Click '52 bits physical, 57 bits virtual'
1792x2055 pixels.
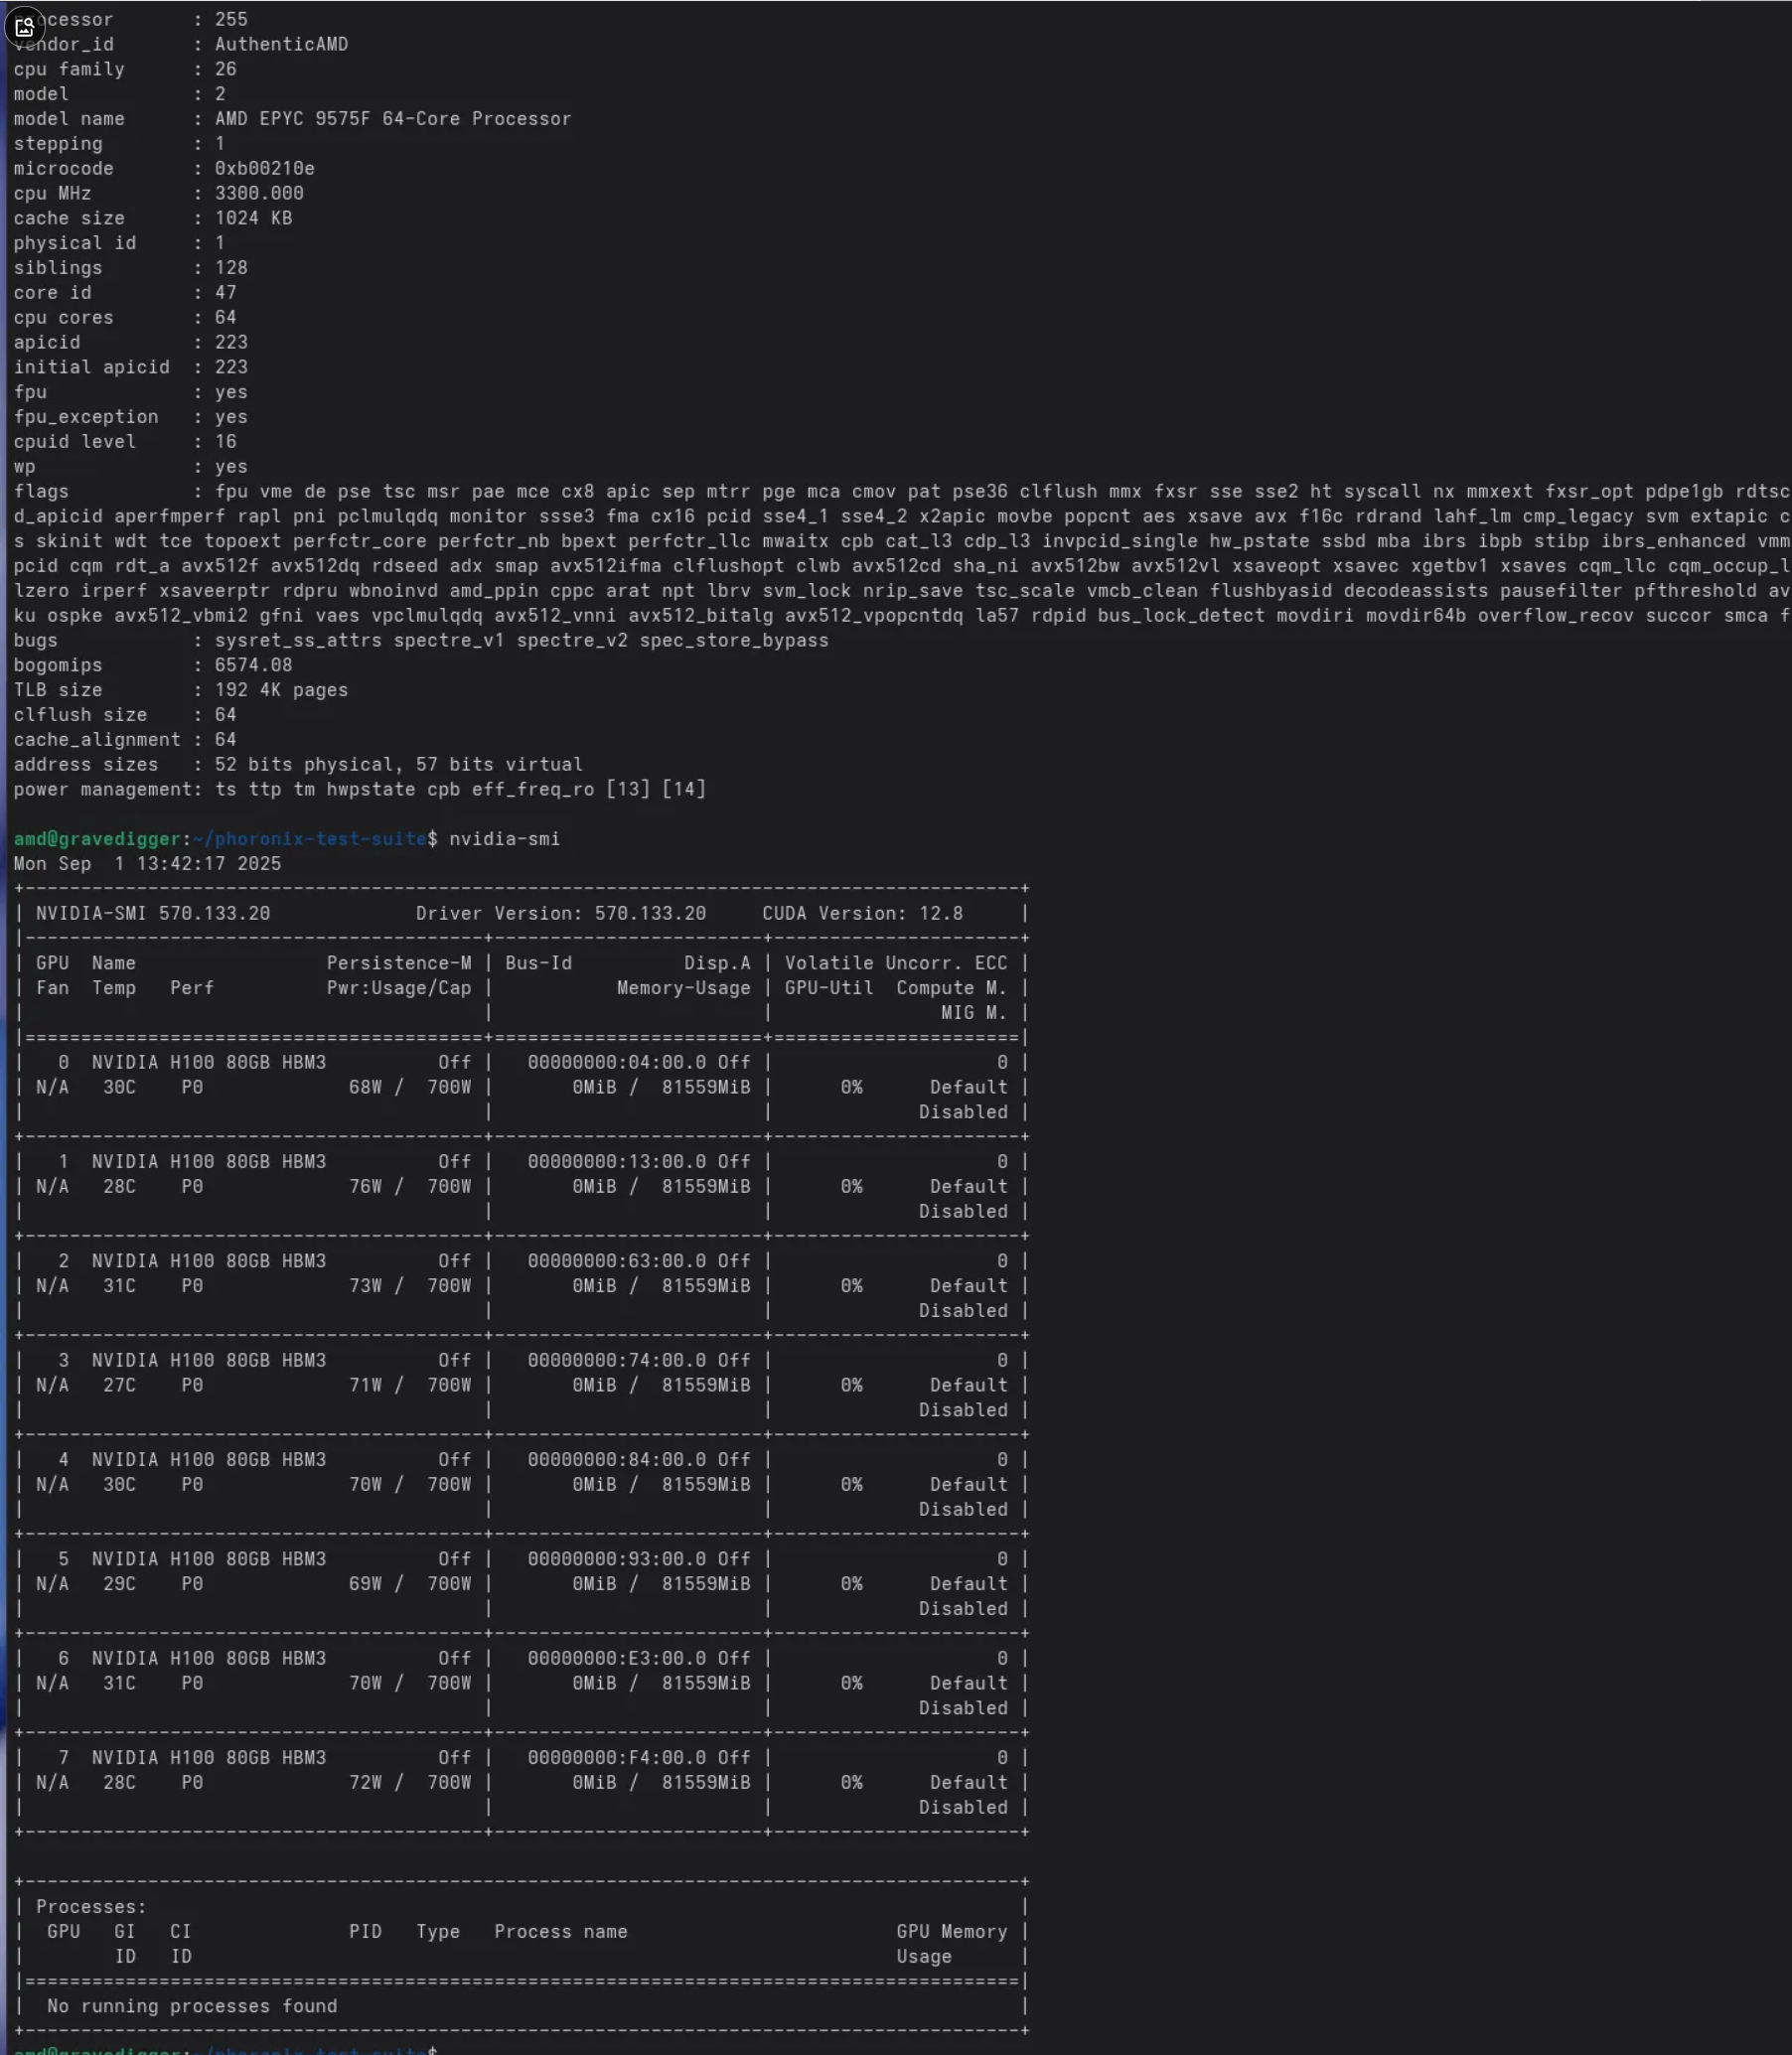pyautogui.click(x=398, y=764)
